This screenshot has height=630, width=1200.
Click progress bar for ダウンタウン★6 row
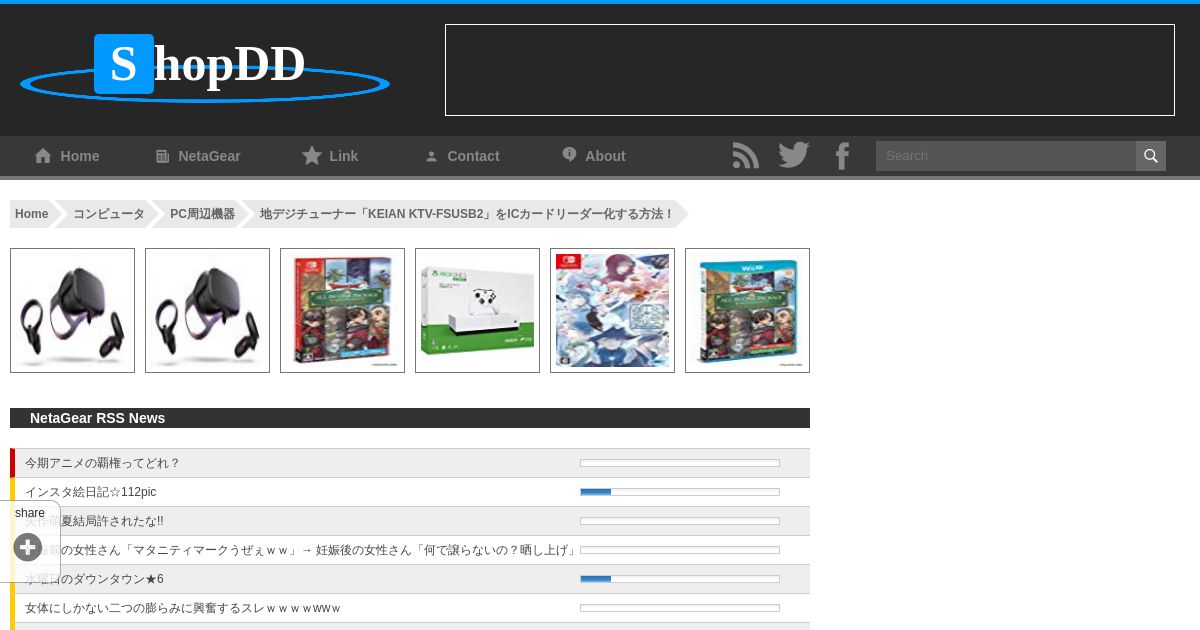(x=680, y=579)
